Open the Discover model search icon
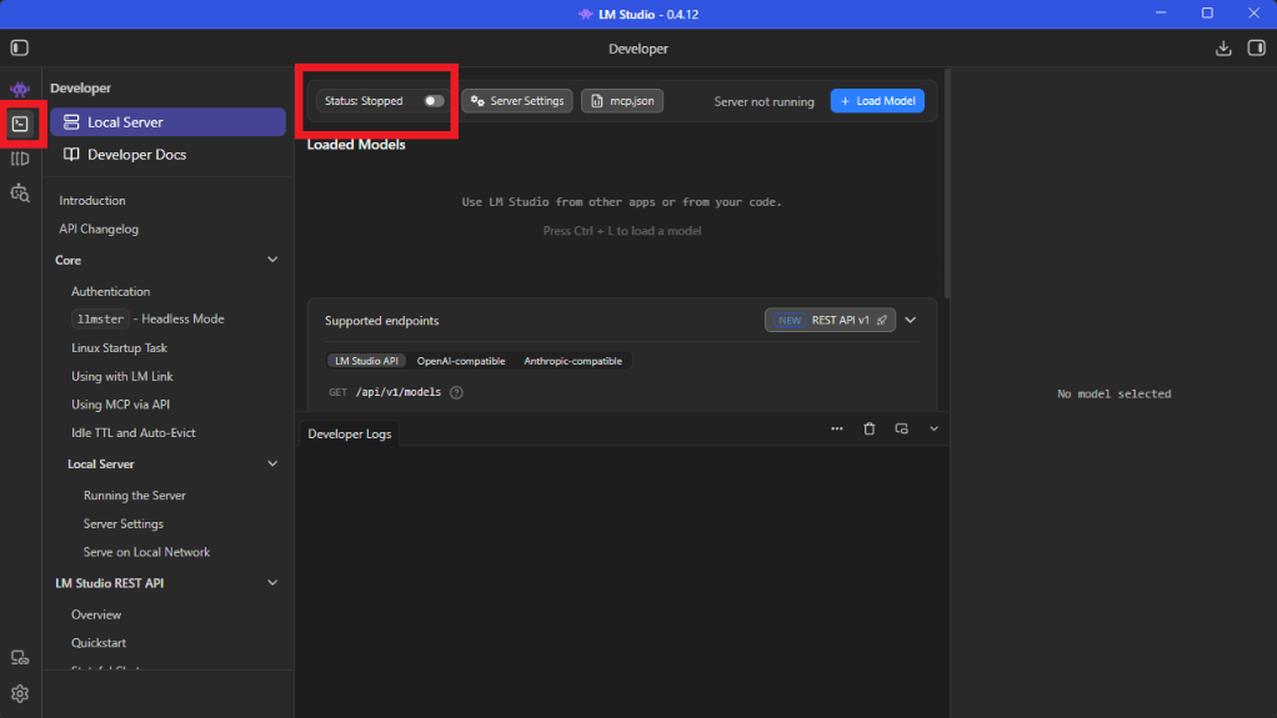The width and height of the screenshot is (1277, 718). pyautogui.click(x=19, y=193)
